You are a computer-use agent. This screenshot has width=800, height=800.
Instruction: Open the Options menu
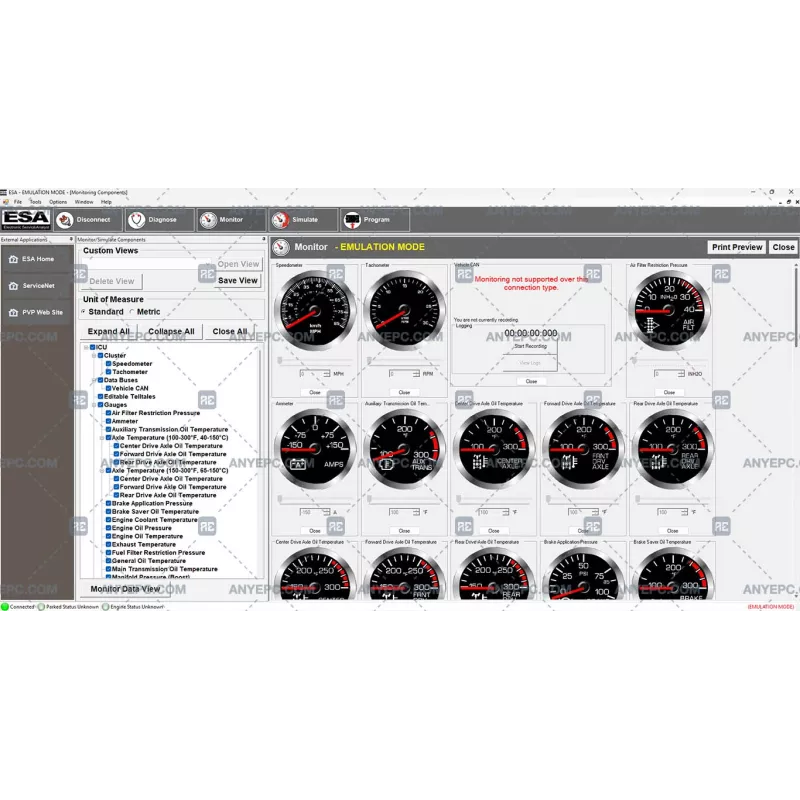click(x=56, y=200)
